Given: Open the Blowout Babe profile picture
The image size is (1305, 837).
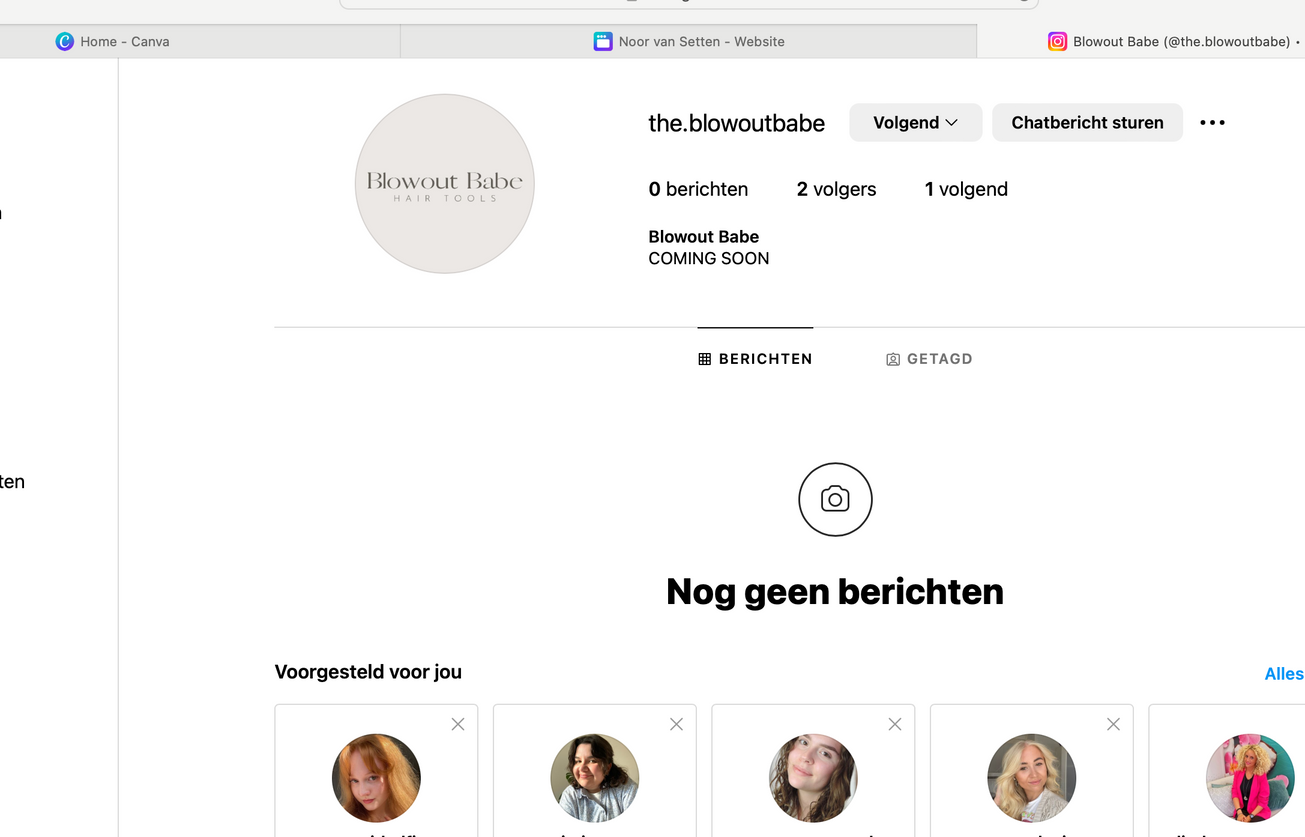Looking at the screenshot, I should (445, 184).
